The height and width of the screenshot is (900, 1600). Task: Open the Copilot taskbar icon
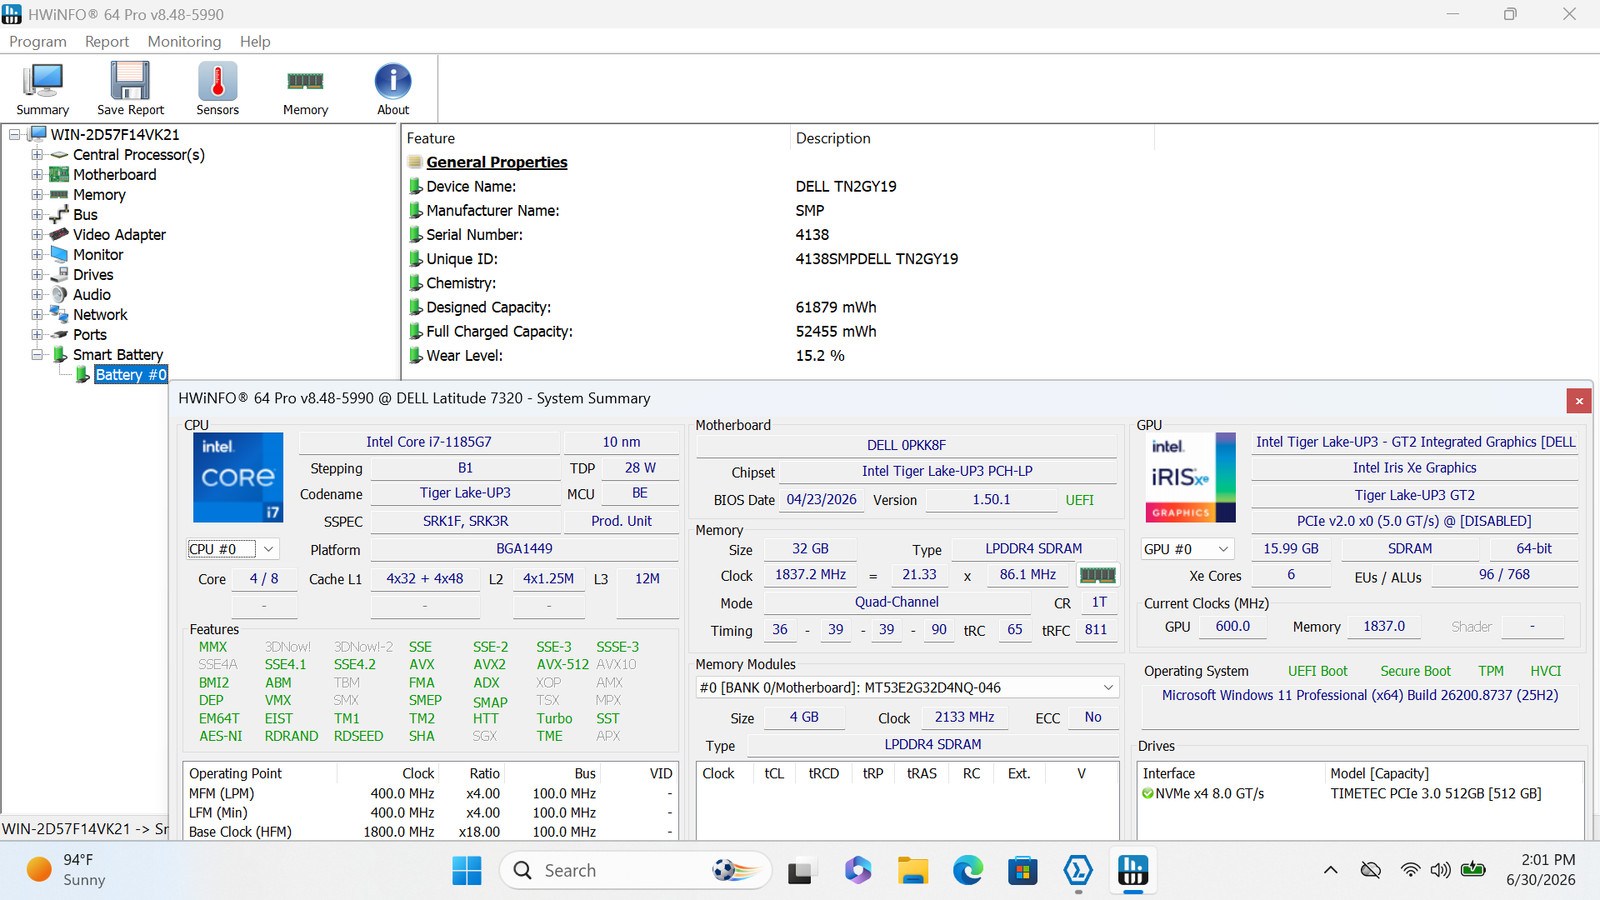click(x=857, y=871)
